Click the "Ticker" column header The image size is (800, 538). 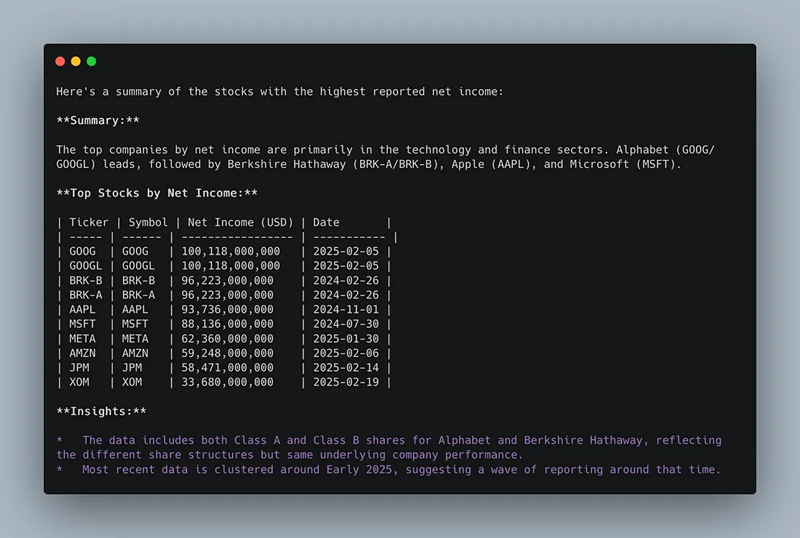pyautogui.click(x=89, y=223)
